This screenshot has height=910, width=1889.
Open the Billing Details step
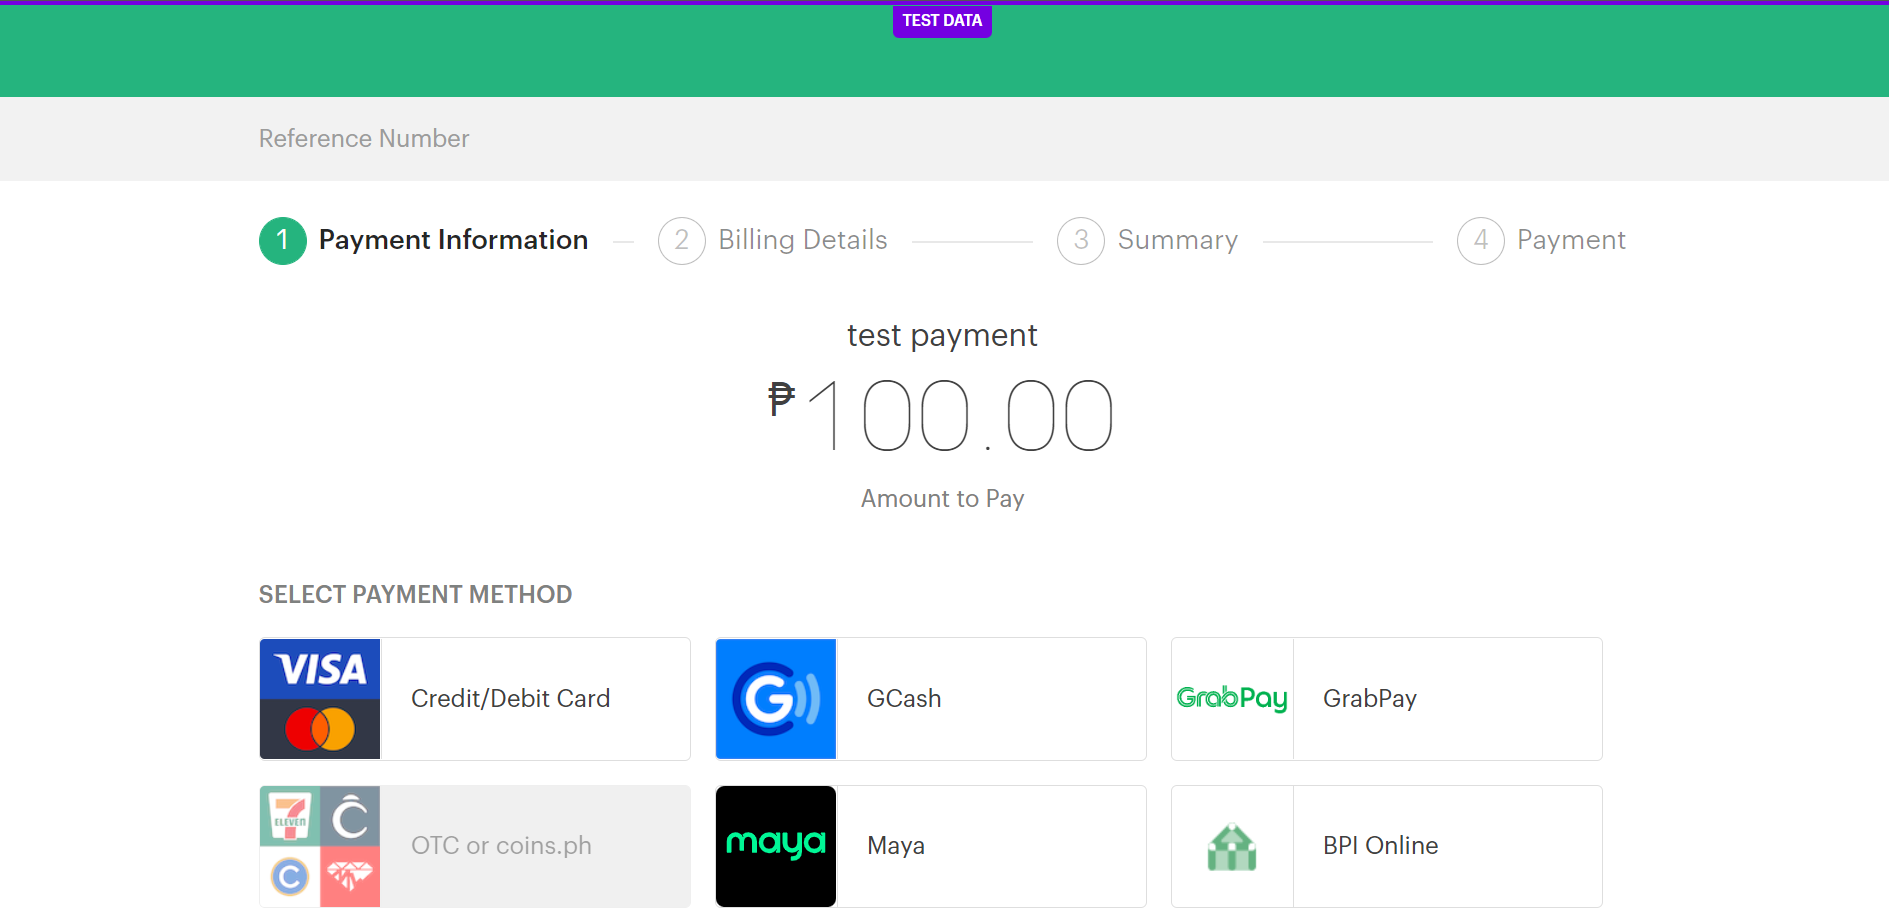click(803, 240)
